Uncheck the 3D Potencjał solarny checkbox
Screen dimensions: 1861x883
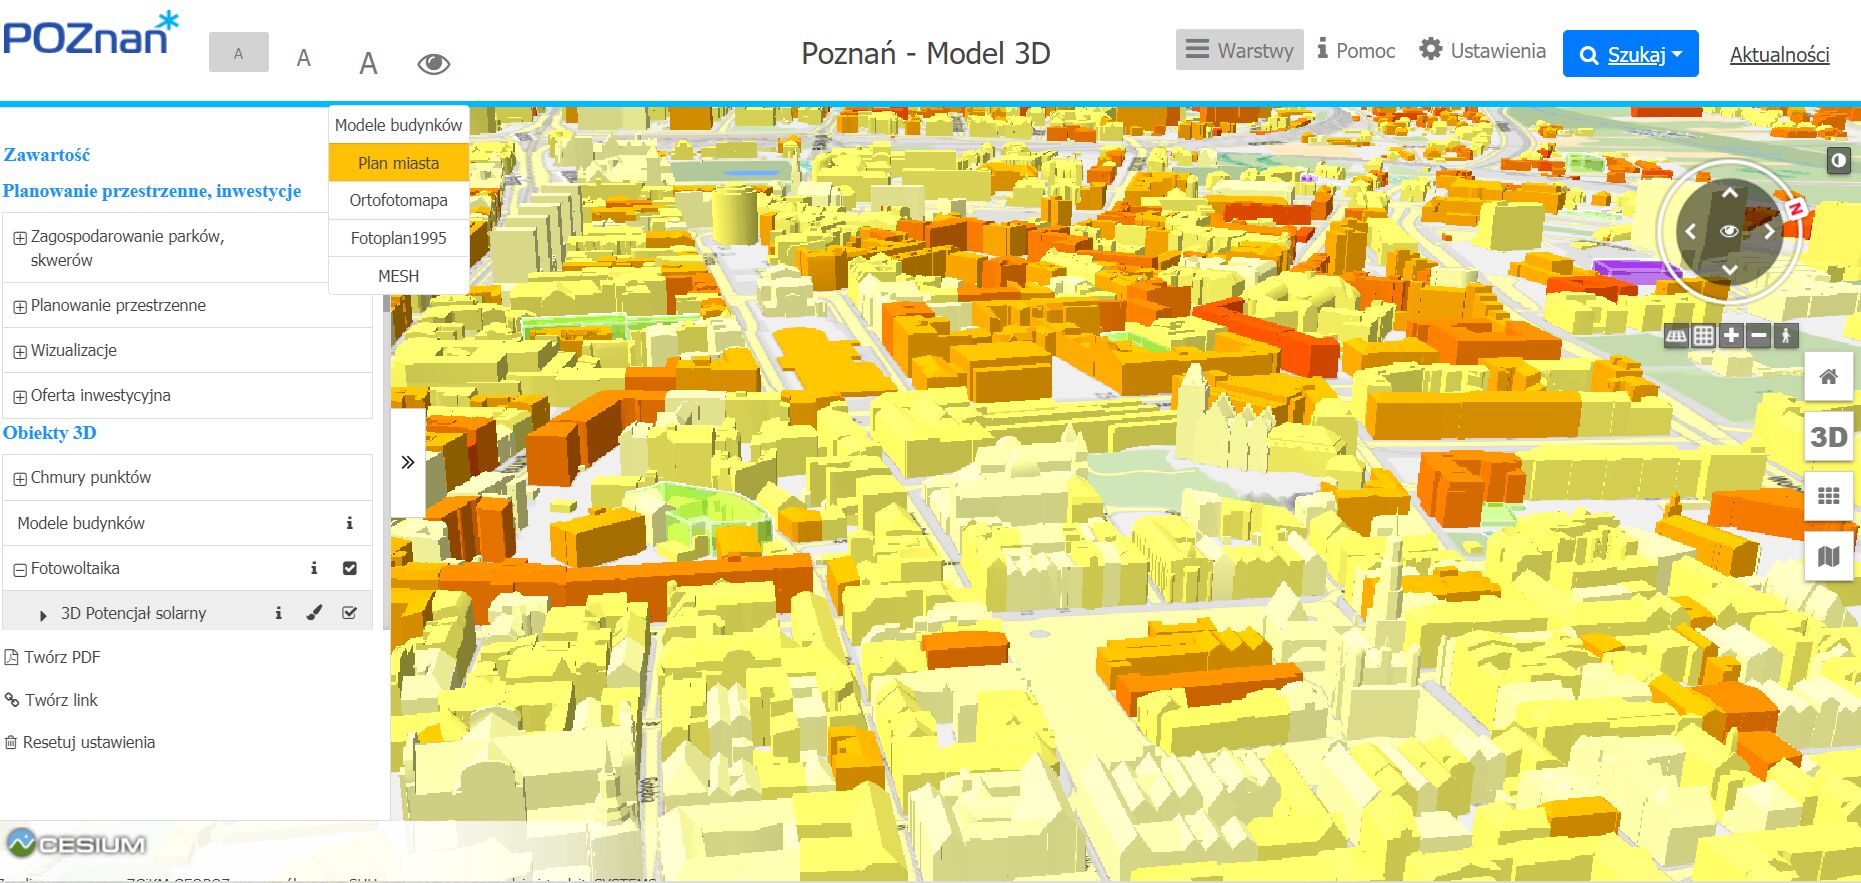pos(350,613)
